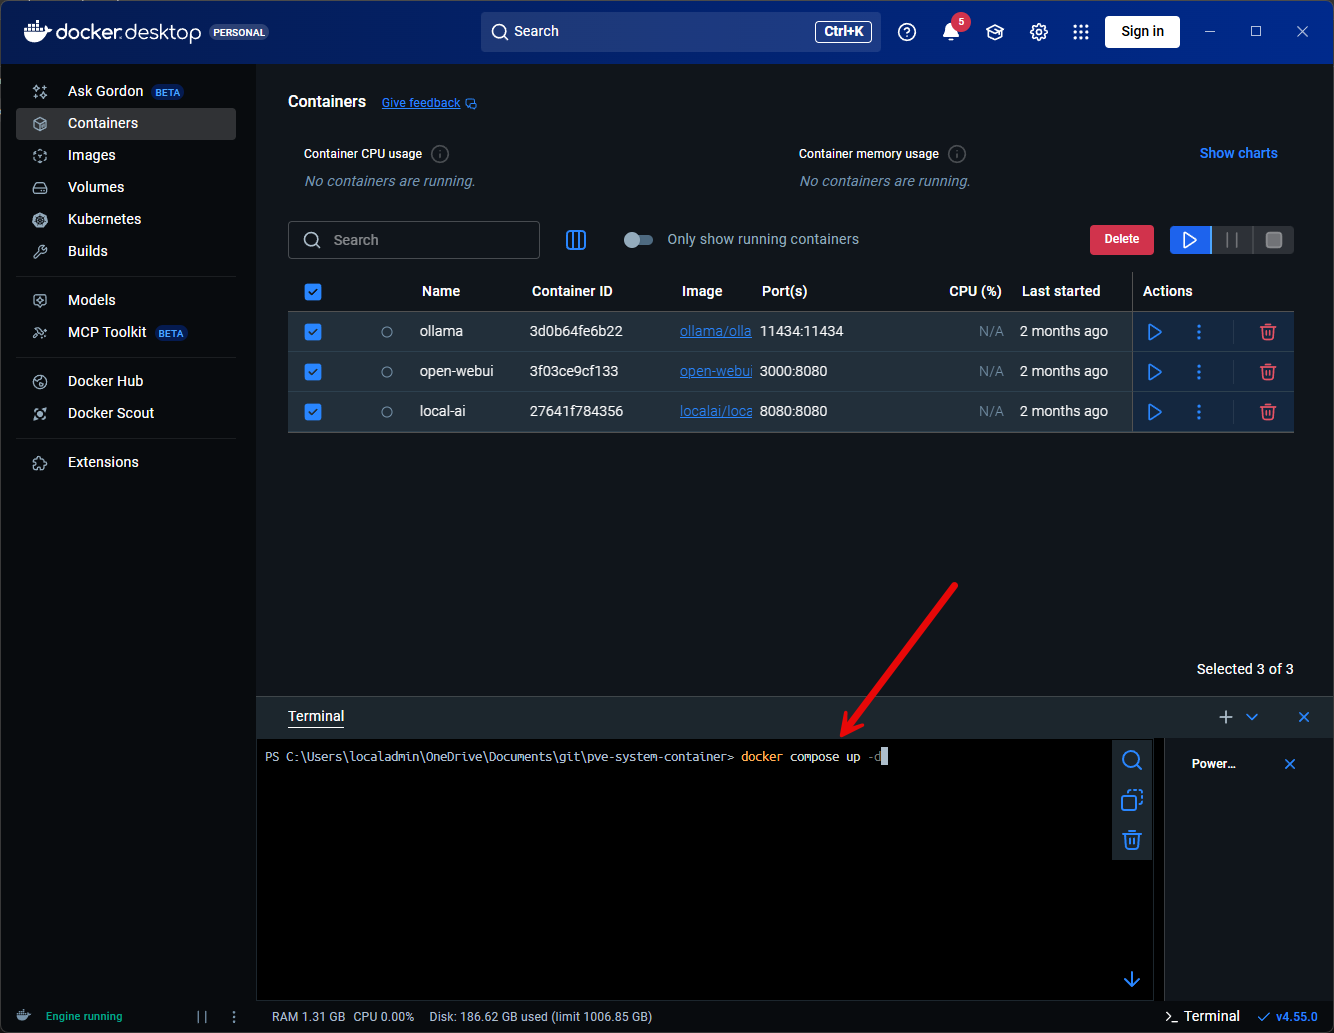Open Builds in the sidebar
This screenshot has width=1334, height=1033.
(x=126, y=252)
